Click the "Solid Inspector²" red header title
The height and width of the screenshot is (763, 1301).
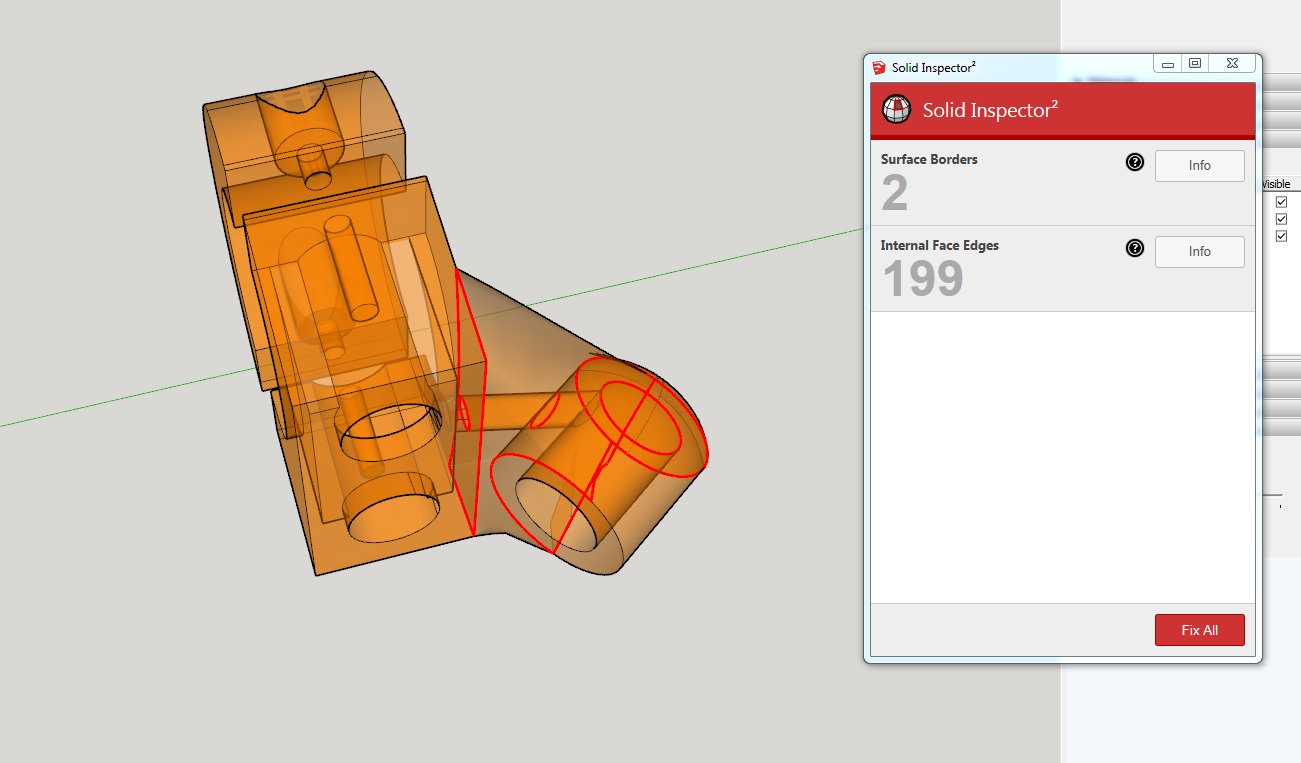[990, 110]
